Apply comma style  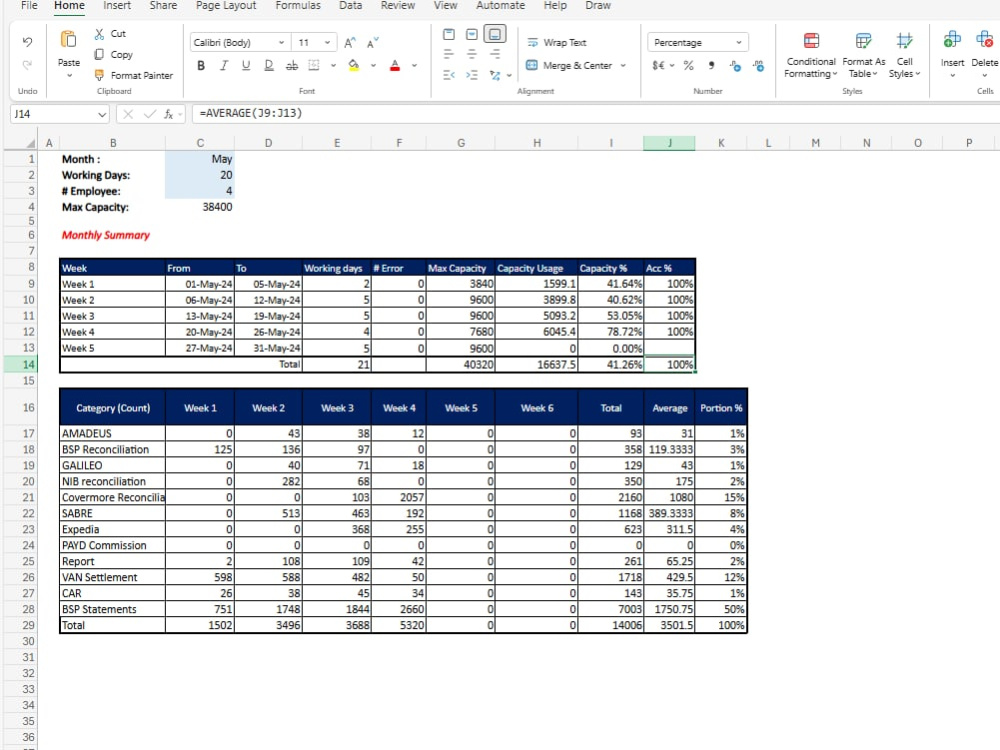pos(712,65)
